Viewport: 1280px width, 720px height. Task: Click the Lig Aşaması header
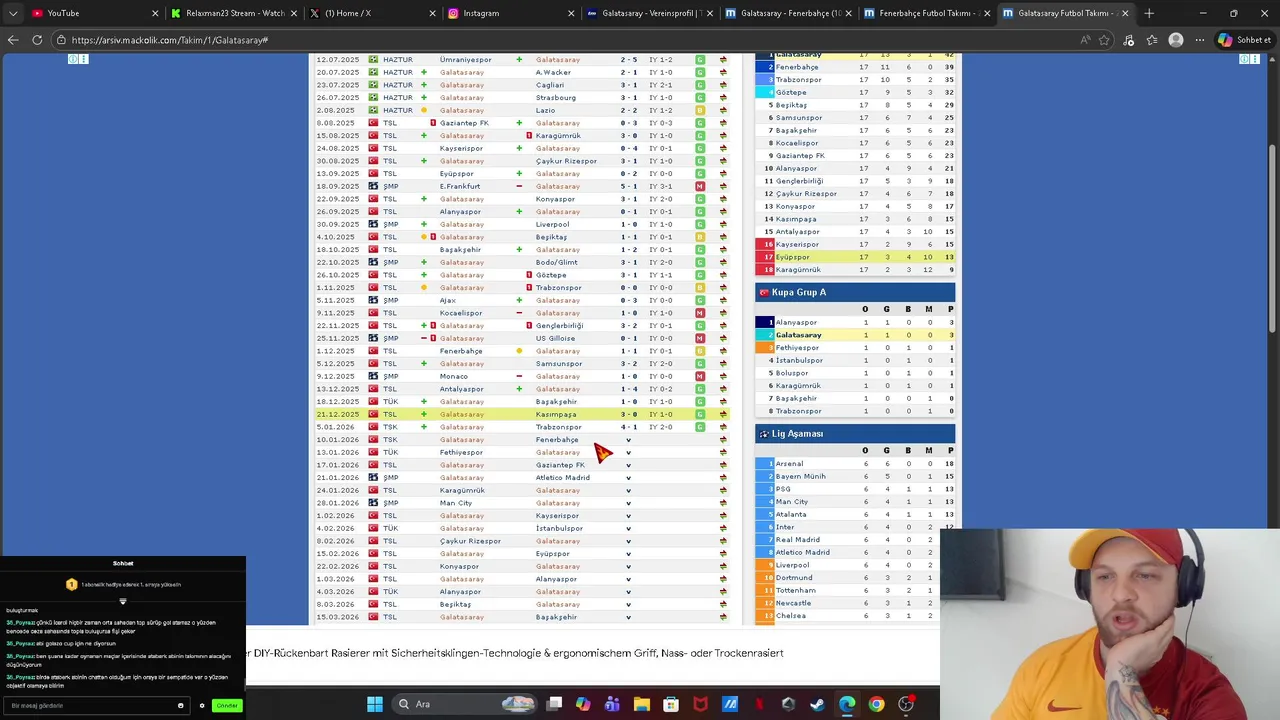coord(855,434)
